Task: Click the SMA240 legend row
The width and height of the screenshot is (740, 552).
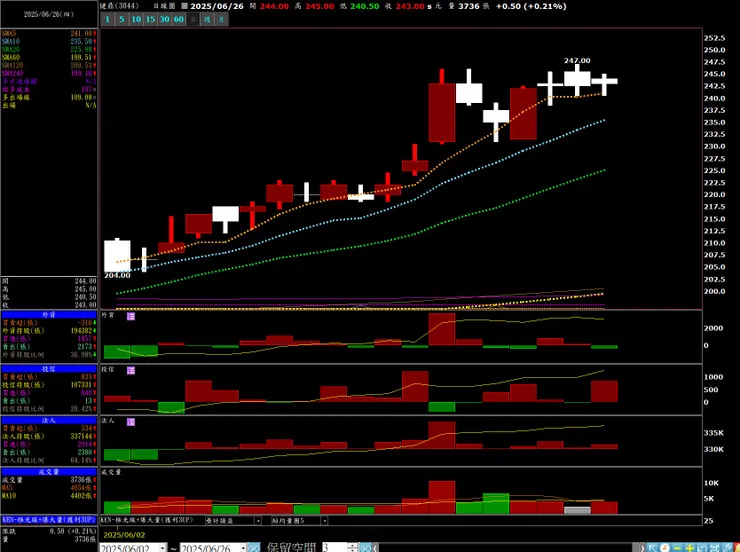Action: click(49, 74)
